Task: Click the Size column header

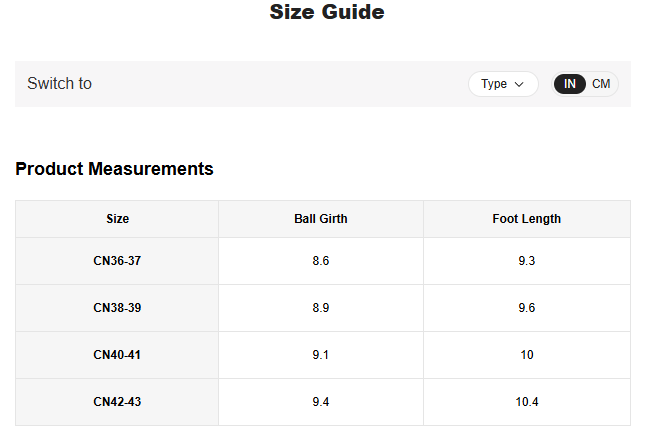Action: [x=117, y=219]
